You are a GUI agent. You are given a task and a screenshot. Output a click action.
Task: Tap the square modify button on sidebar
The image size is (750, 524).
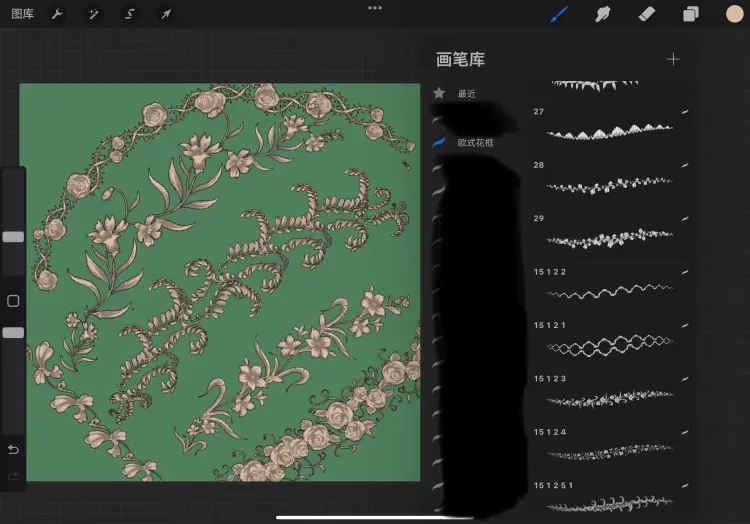[x=13, y=301]
